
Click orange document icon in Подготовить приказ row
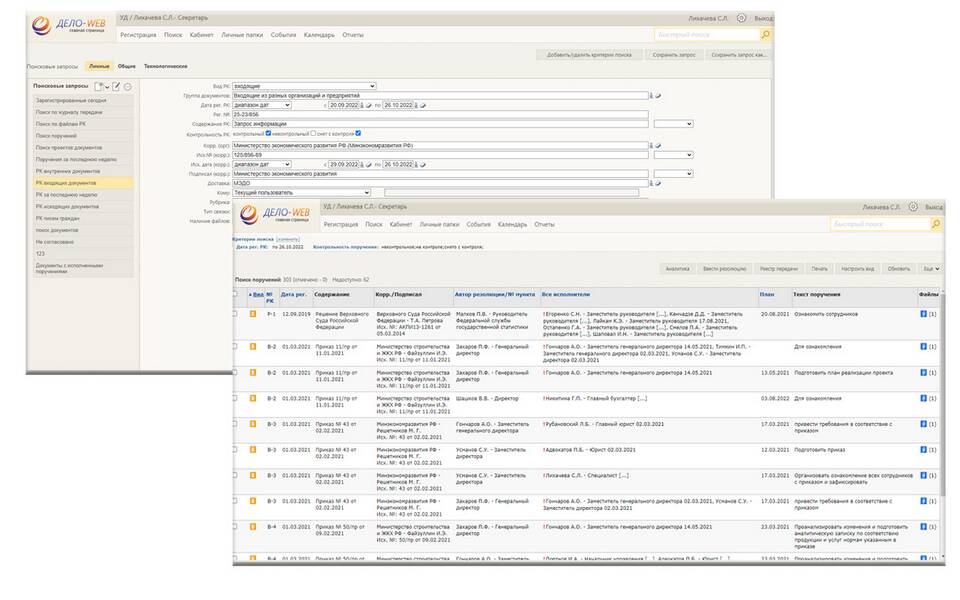252,450
